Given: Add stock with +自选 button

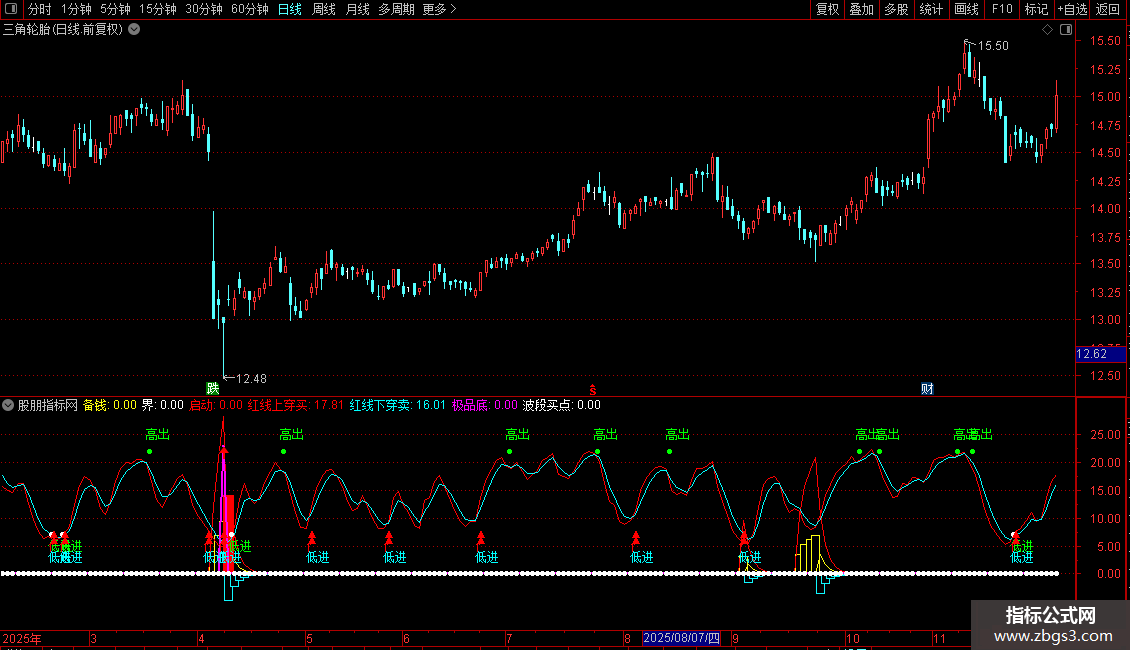Looking at the screenshot, I should (x=1072, y=9).
